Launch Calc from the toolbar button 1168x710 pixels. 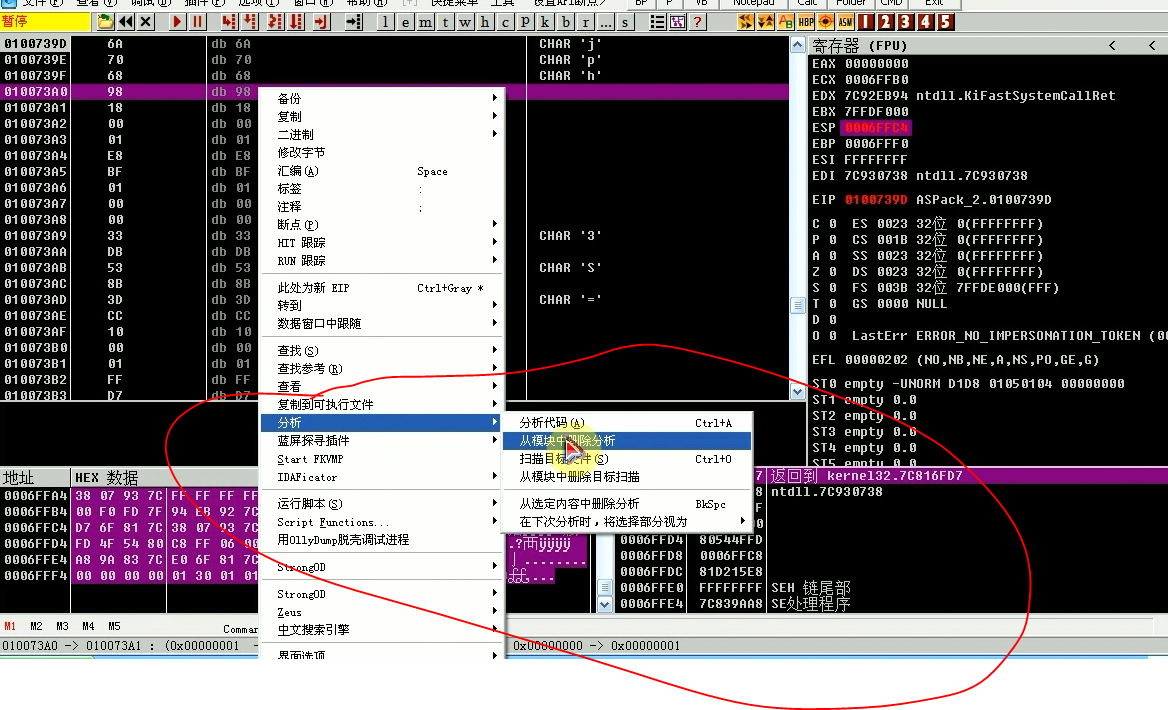pos(807,3)
